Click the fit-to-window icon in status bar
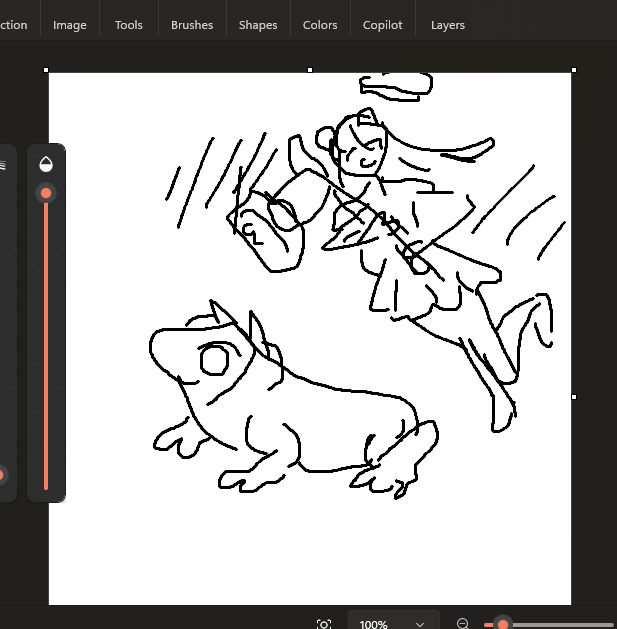This screenshot has height=629, width=617. (324, 624)
